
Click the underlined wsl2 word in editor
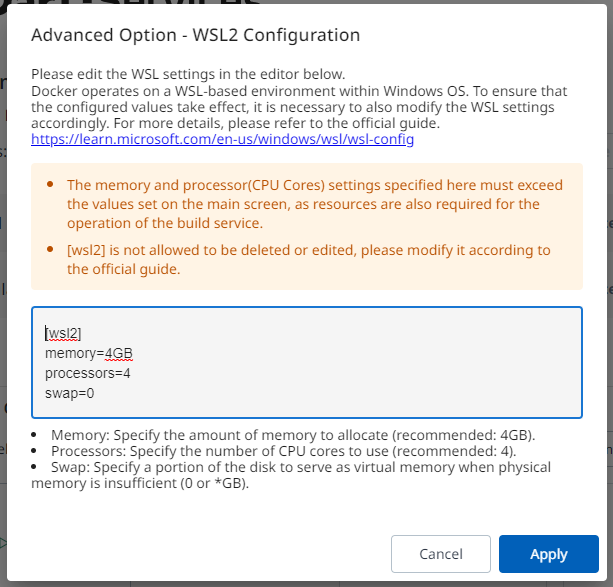click(64, 333)
